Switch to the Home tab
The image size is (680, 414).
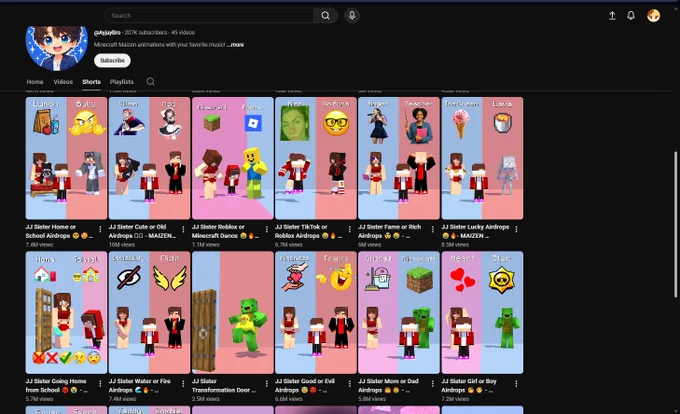(35, 81)
